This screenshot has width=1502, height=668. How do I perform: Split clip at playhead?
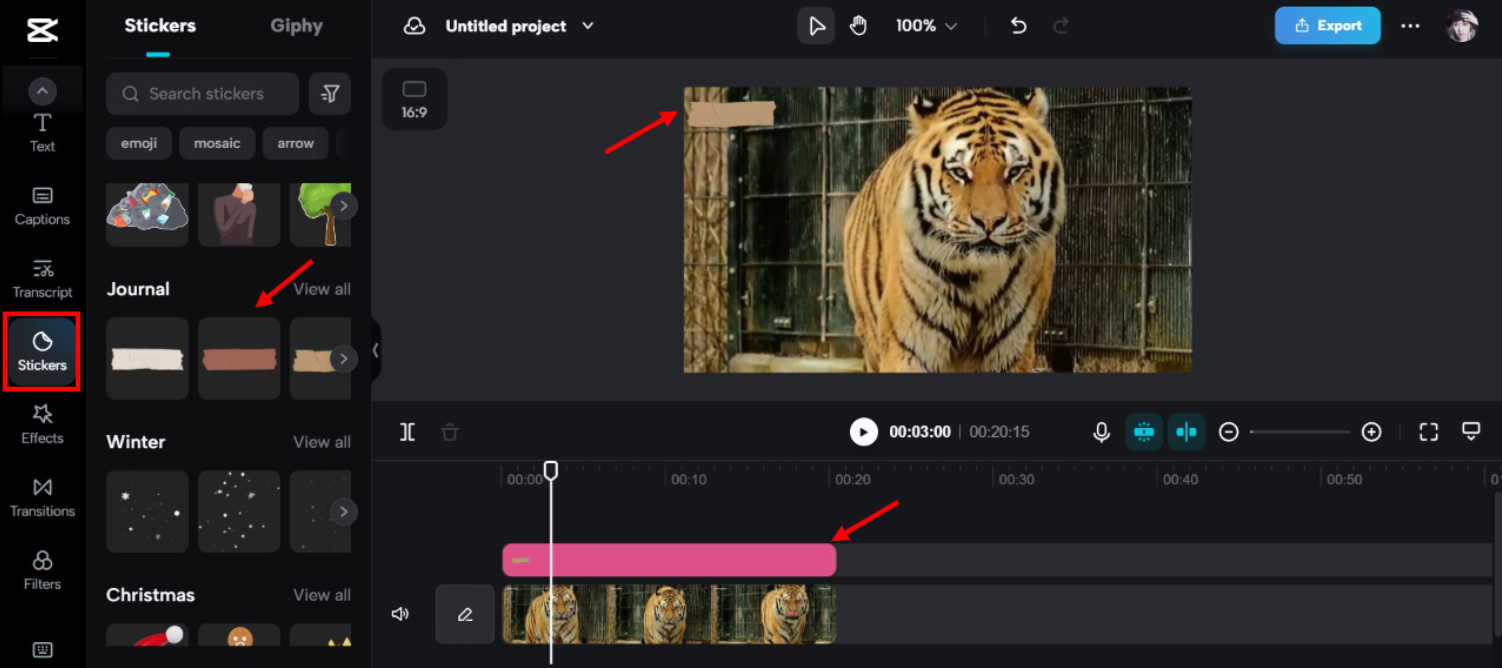pos(407,432)
